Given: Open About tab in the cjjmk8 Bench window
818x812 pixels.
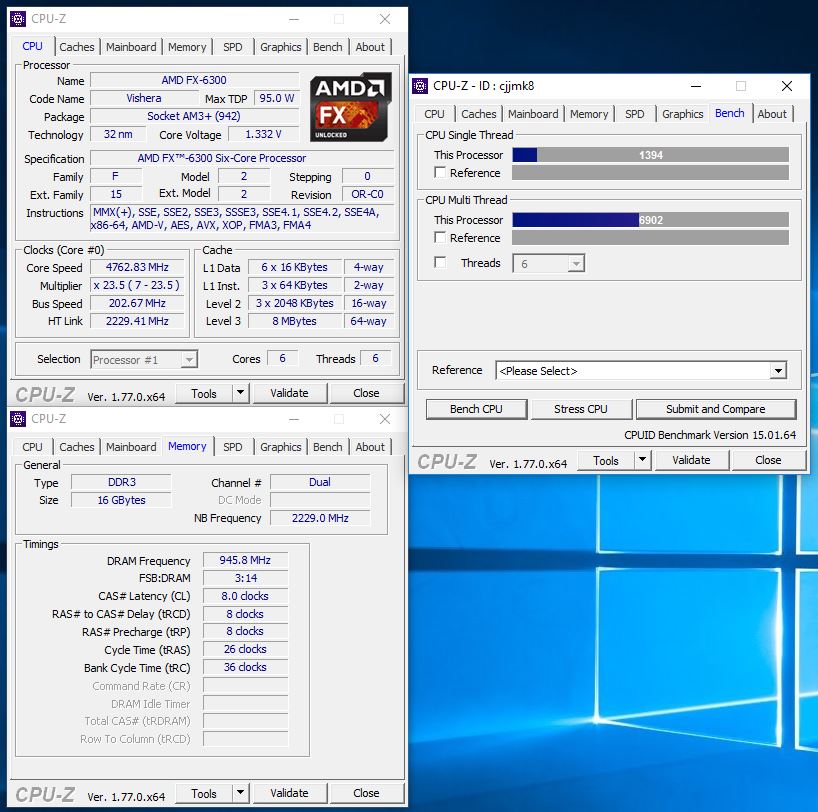Looking at the screenshot, I should (772, 114).
